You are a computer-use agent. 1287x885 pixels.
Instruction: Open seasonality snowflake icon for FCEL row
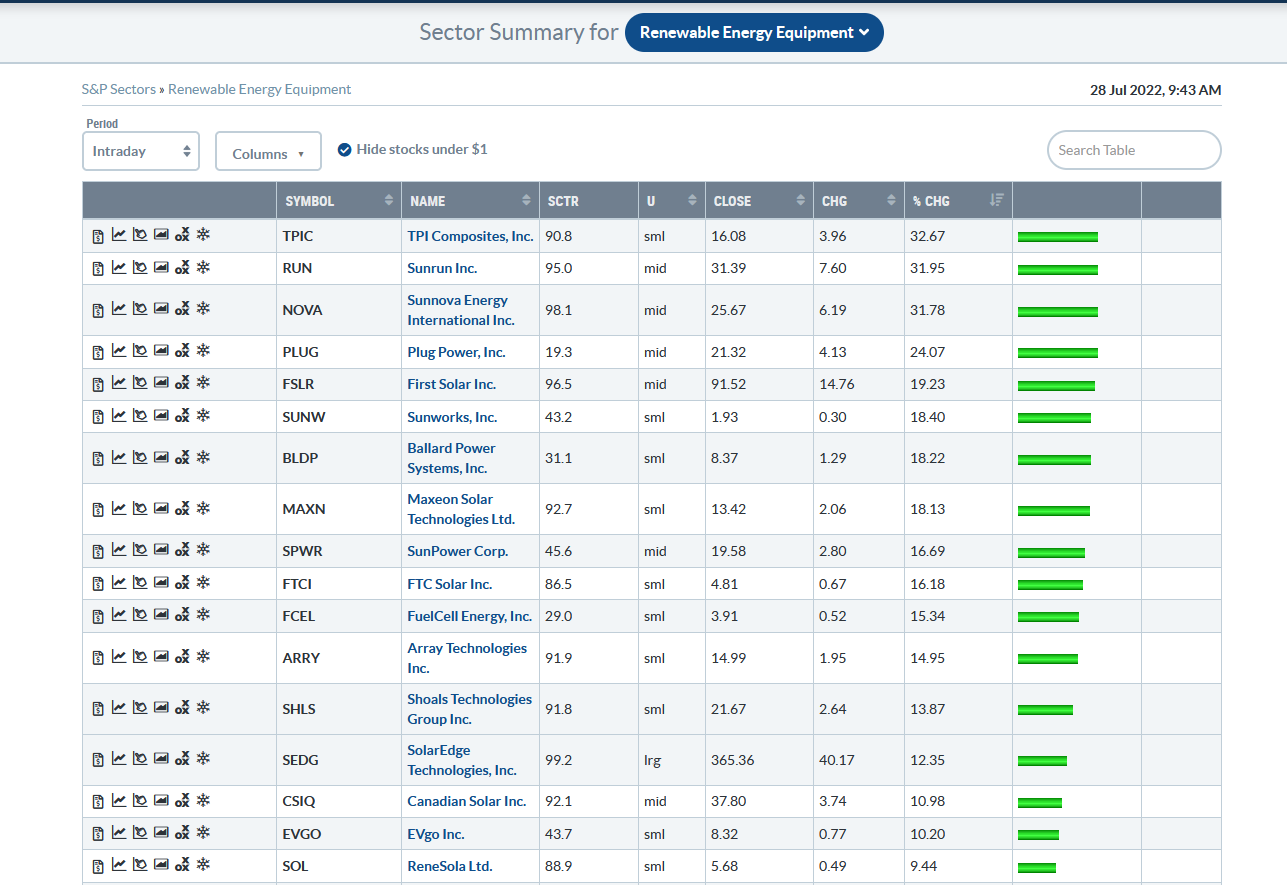click(x=203, y=615)
